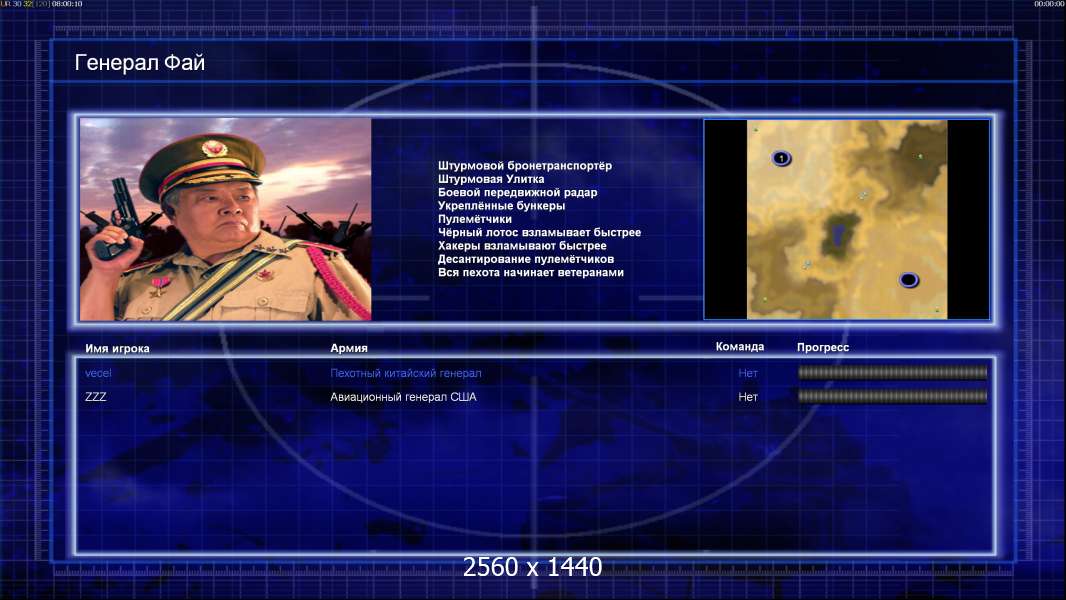Click the 'Команда' column header

(x=740, y=347)
